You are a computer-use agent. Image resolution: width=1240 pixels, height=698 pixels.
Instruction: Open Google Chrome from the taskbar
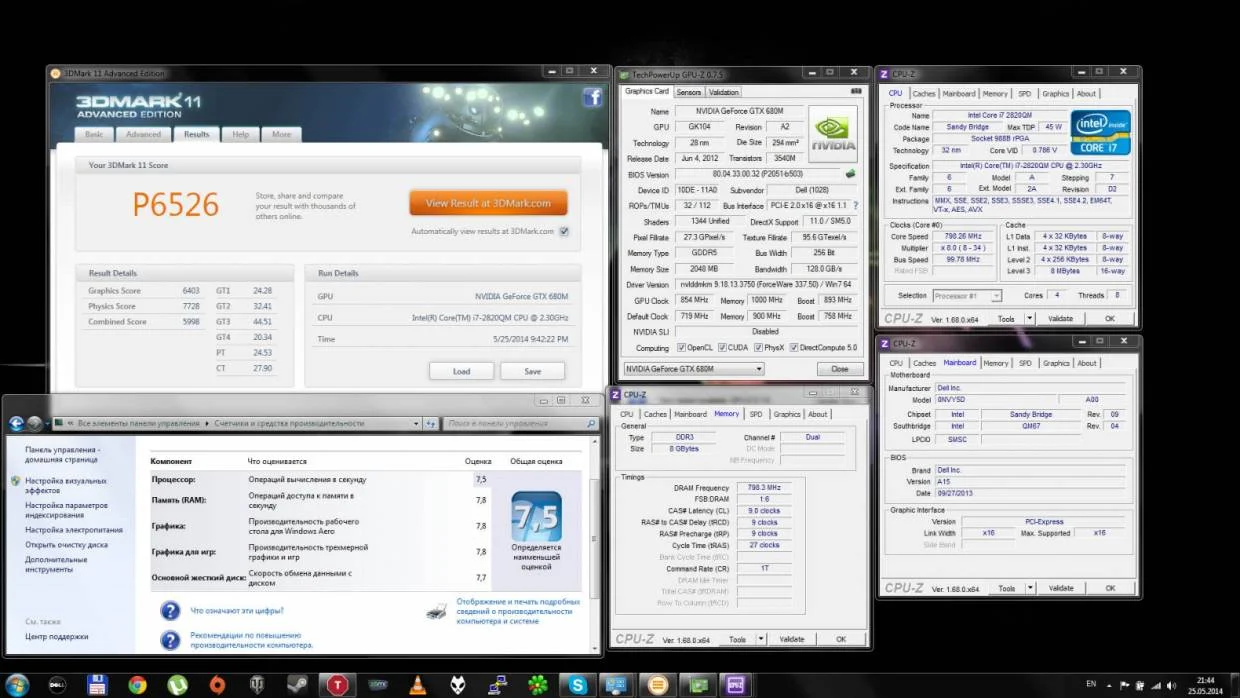(137, 685)
